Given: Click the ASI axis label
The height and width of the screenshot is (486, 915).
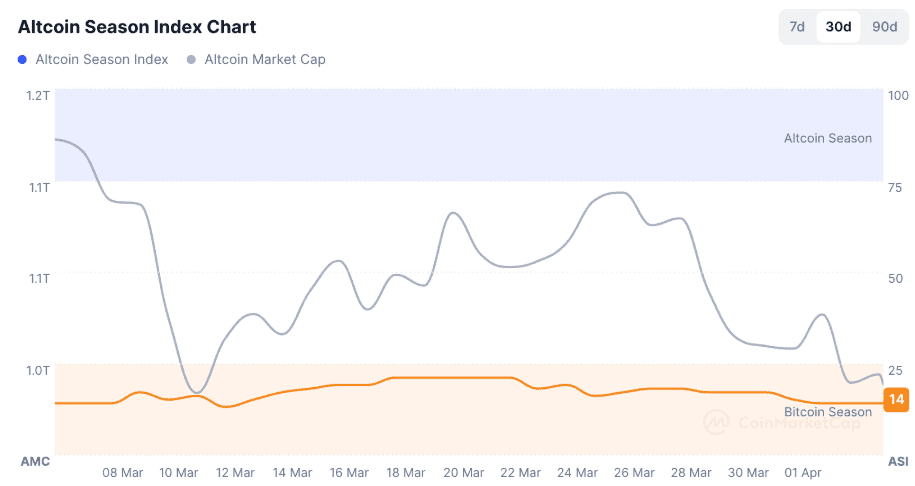Looking at the screenshot, I should point(897,461).
